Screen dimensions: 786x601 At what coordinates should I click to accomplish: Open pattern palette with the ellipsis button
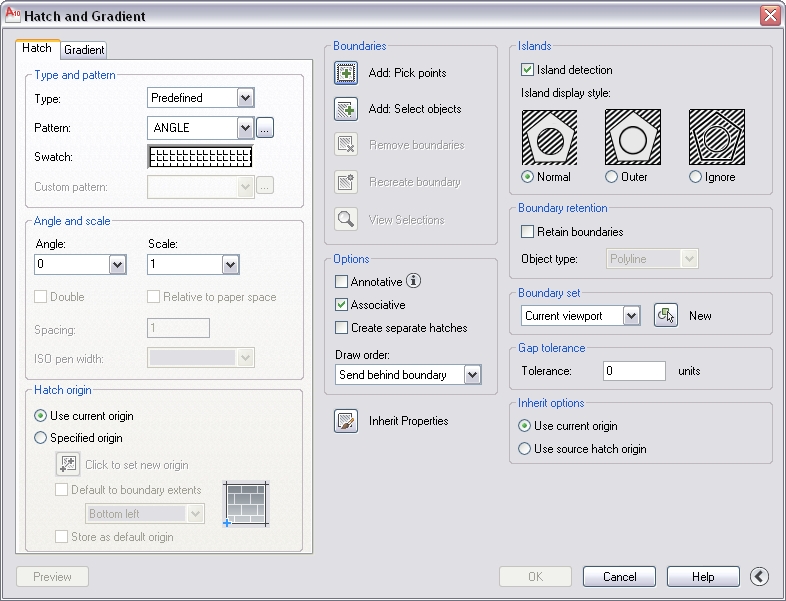tap(265, 128)
